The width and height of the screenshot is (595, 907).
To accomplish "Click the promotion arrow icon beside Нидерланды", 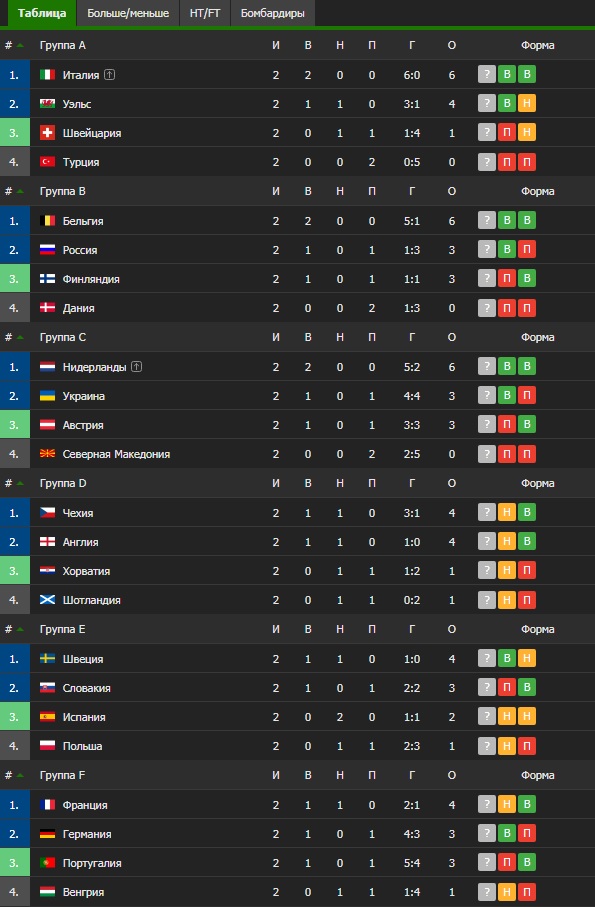I will 136,367.
